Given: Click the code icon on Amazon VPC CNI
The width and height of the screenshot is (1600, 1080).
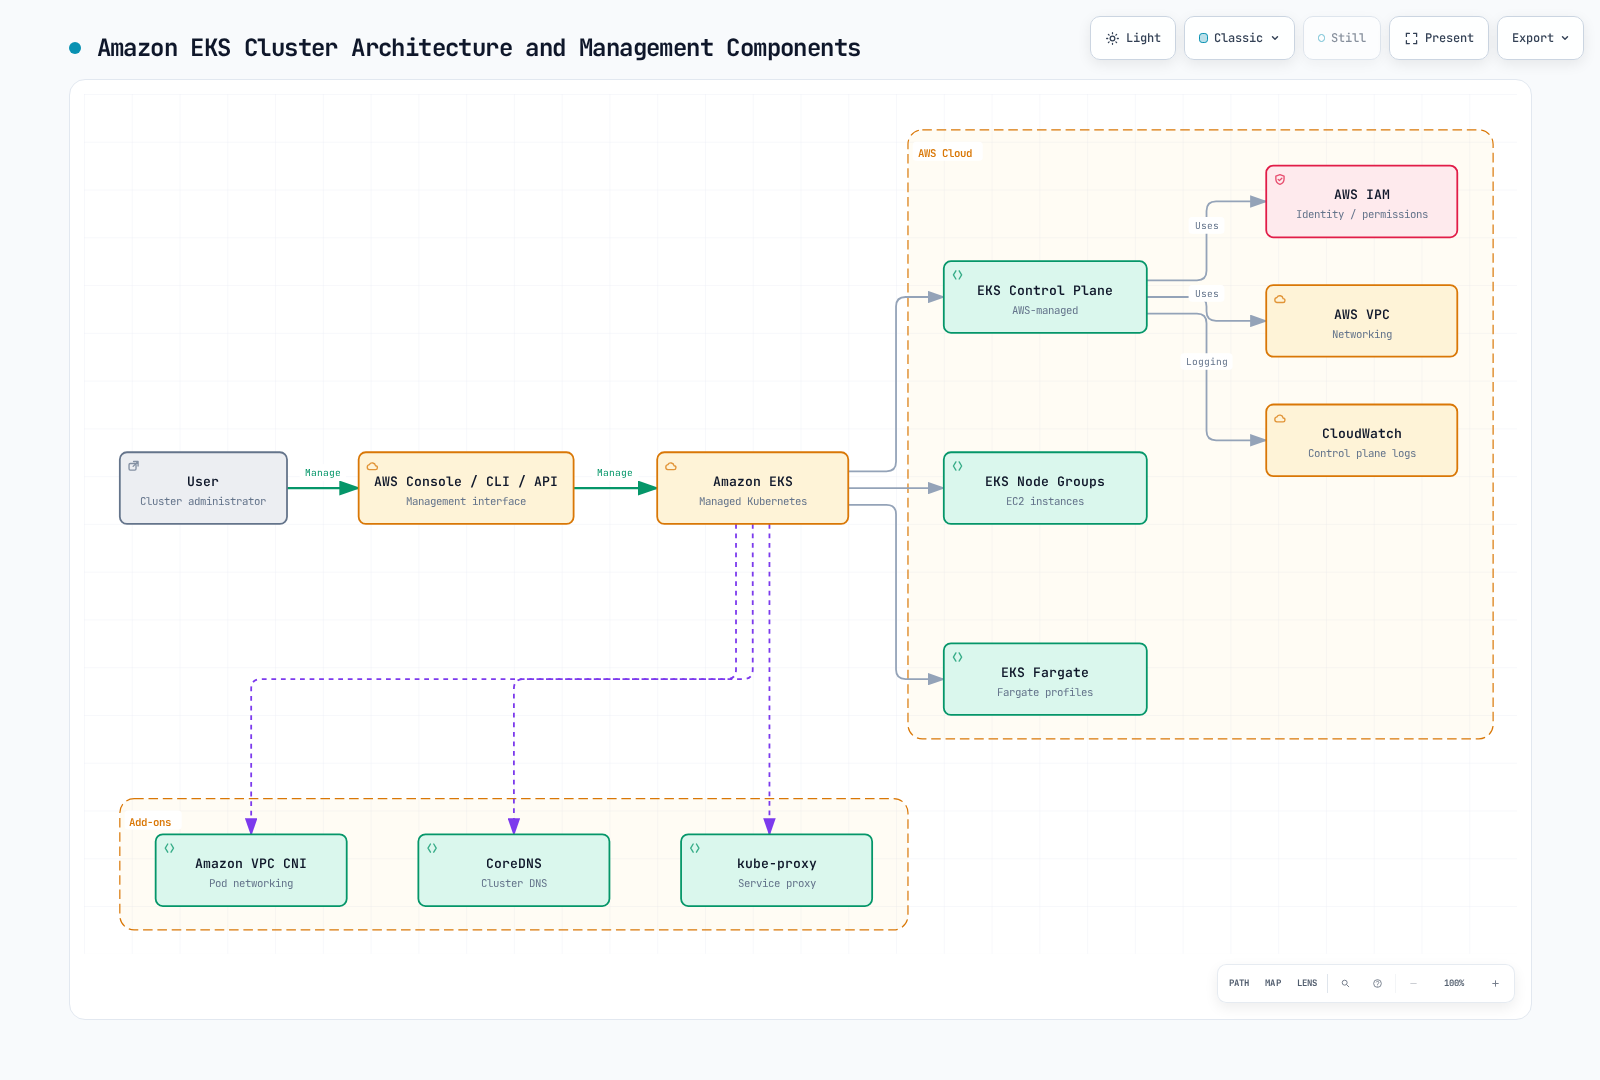Looking at the screenshot, I should (169, 848).
